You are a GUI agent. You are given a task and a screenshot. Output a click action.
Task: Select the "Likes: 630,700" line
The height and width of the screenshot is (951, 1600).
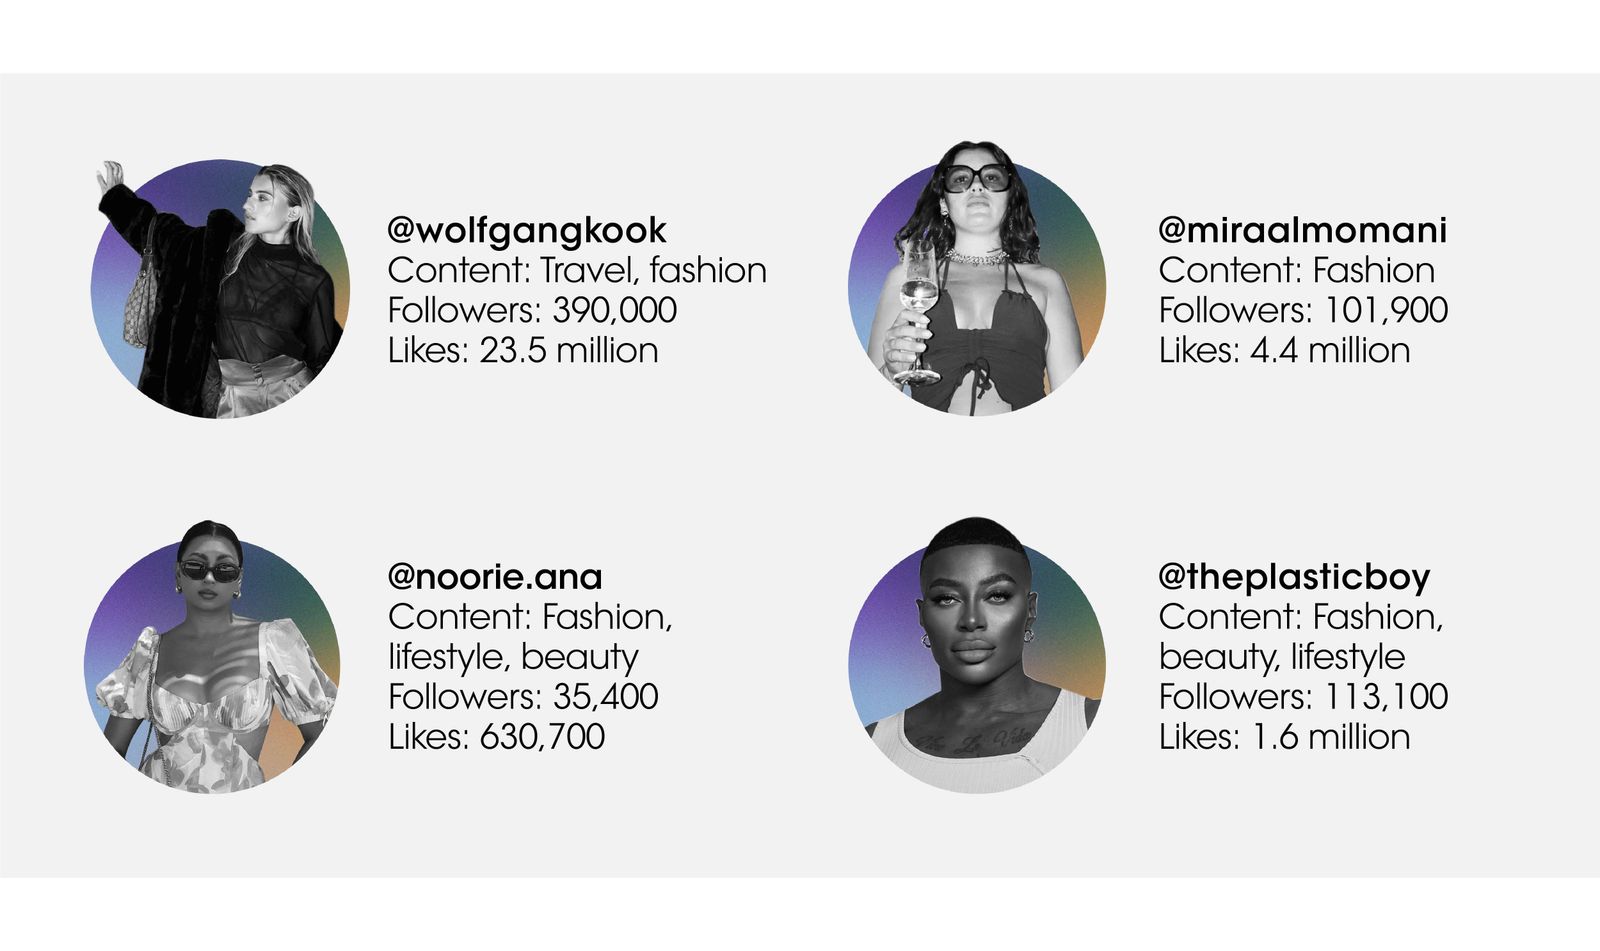point(496,737)
